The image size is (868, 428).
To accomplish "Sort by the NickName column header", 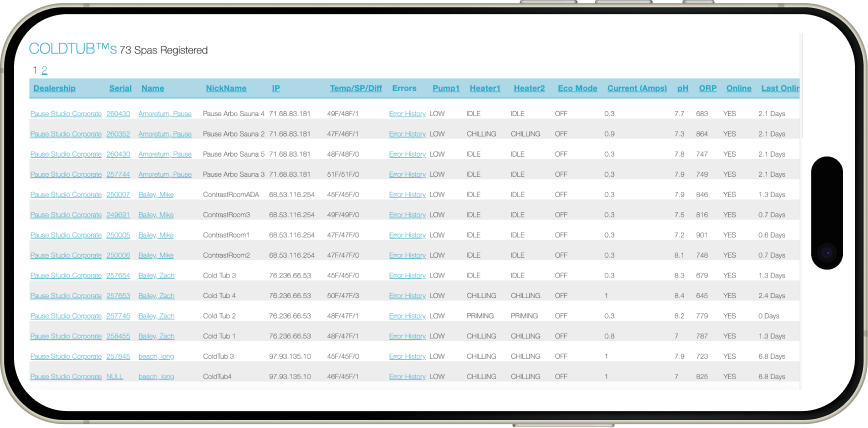I will tap(226, 88).
